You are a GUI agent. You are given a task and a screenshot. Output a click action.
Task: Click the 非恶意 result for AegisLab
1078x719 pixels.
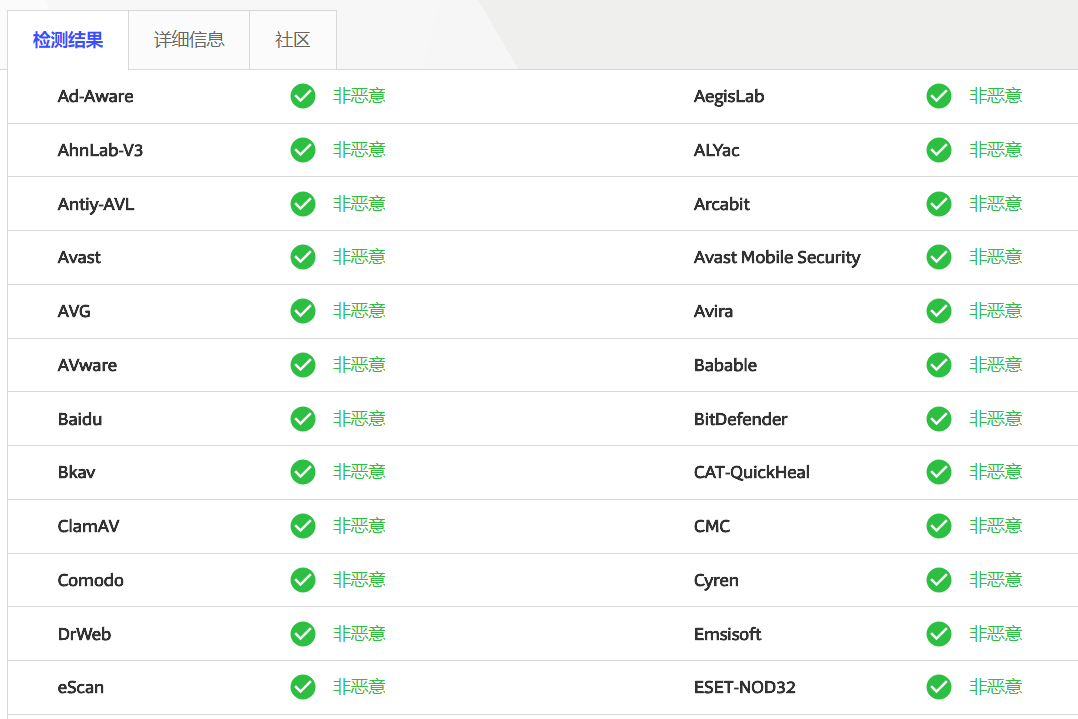coord(996,96)
